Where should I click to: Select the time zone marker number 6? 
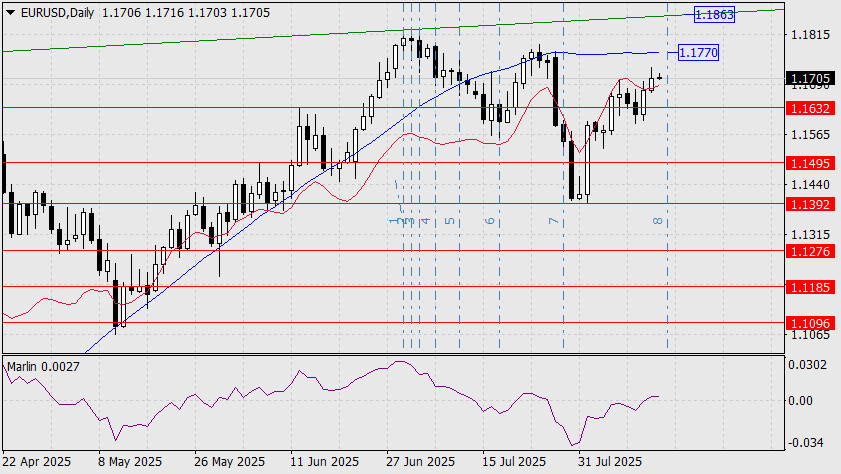490,221
